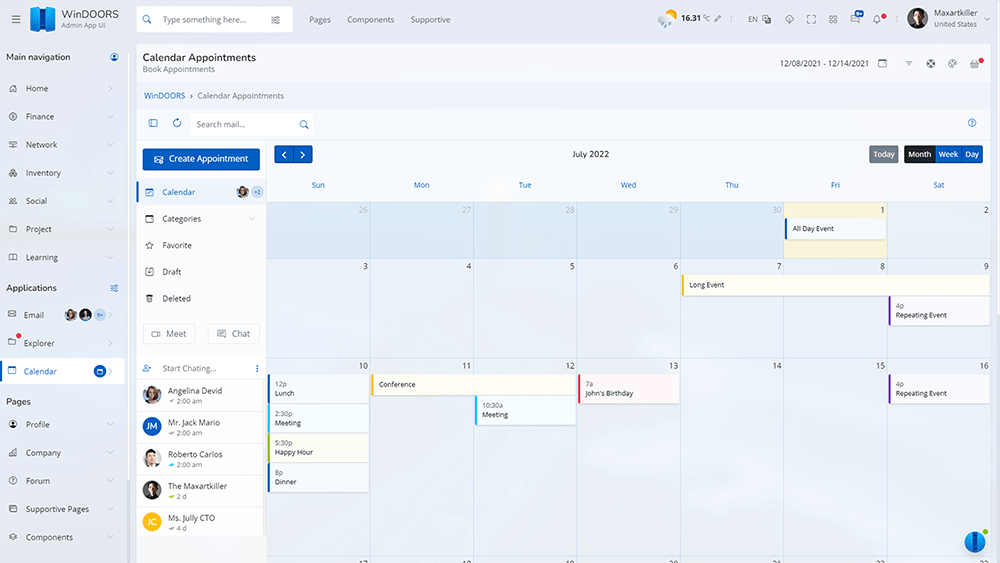The width and height of the screenshot is (1000, 563).
Task: Expand the Finance navigation section
Action: pyautogui.click(x=60, y=117)
